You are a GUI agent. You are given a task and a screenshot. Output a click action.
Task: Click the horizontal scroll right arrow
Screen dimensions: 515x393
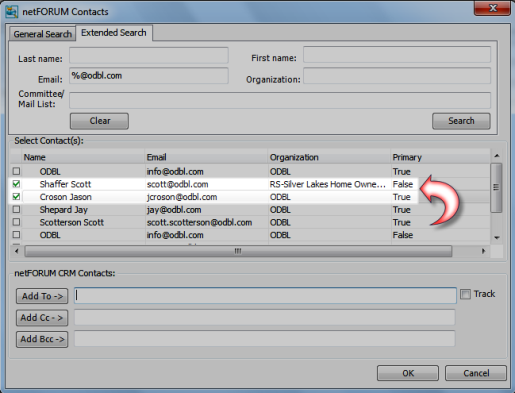click(x=484, y=251)
